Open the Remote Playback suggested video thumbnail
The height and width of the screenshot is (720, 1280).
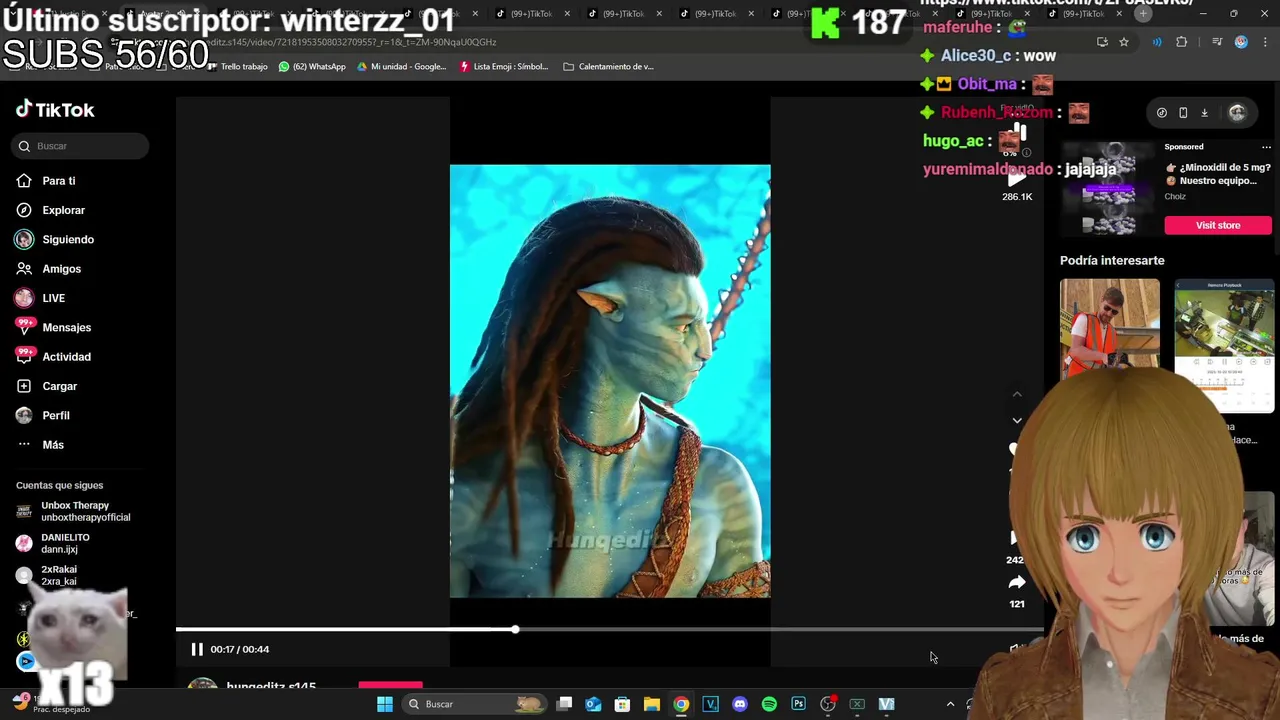pos(1225,345)
